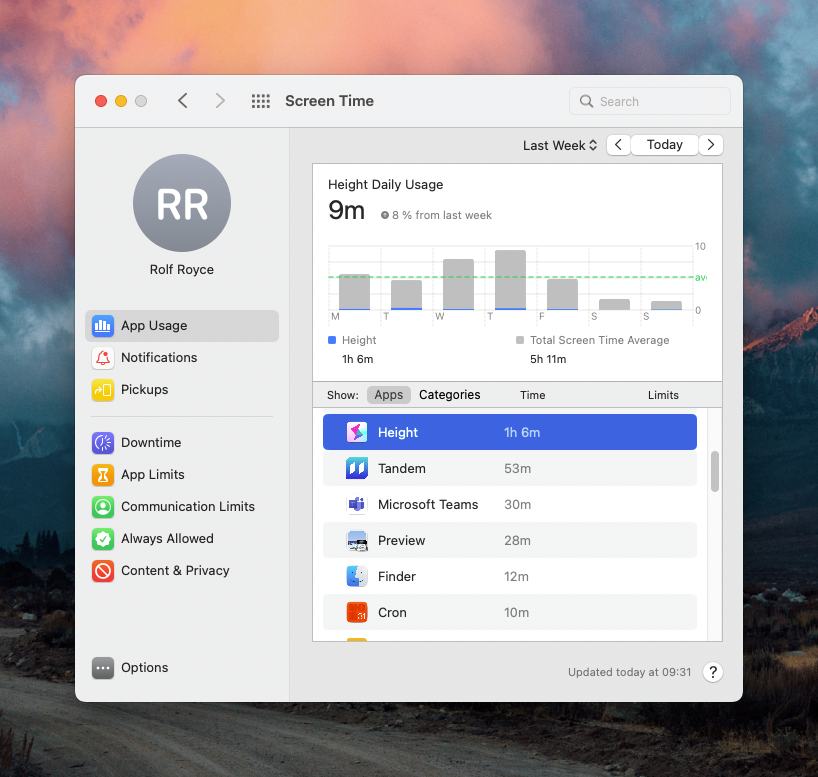Sort by the Time column
The height and width of the screenshot is (777, 818).
point(533,395)
